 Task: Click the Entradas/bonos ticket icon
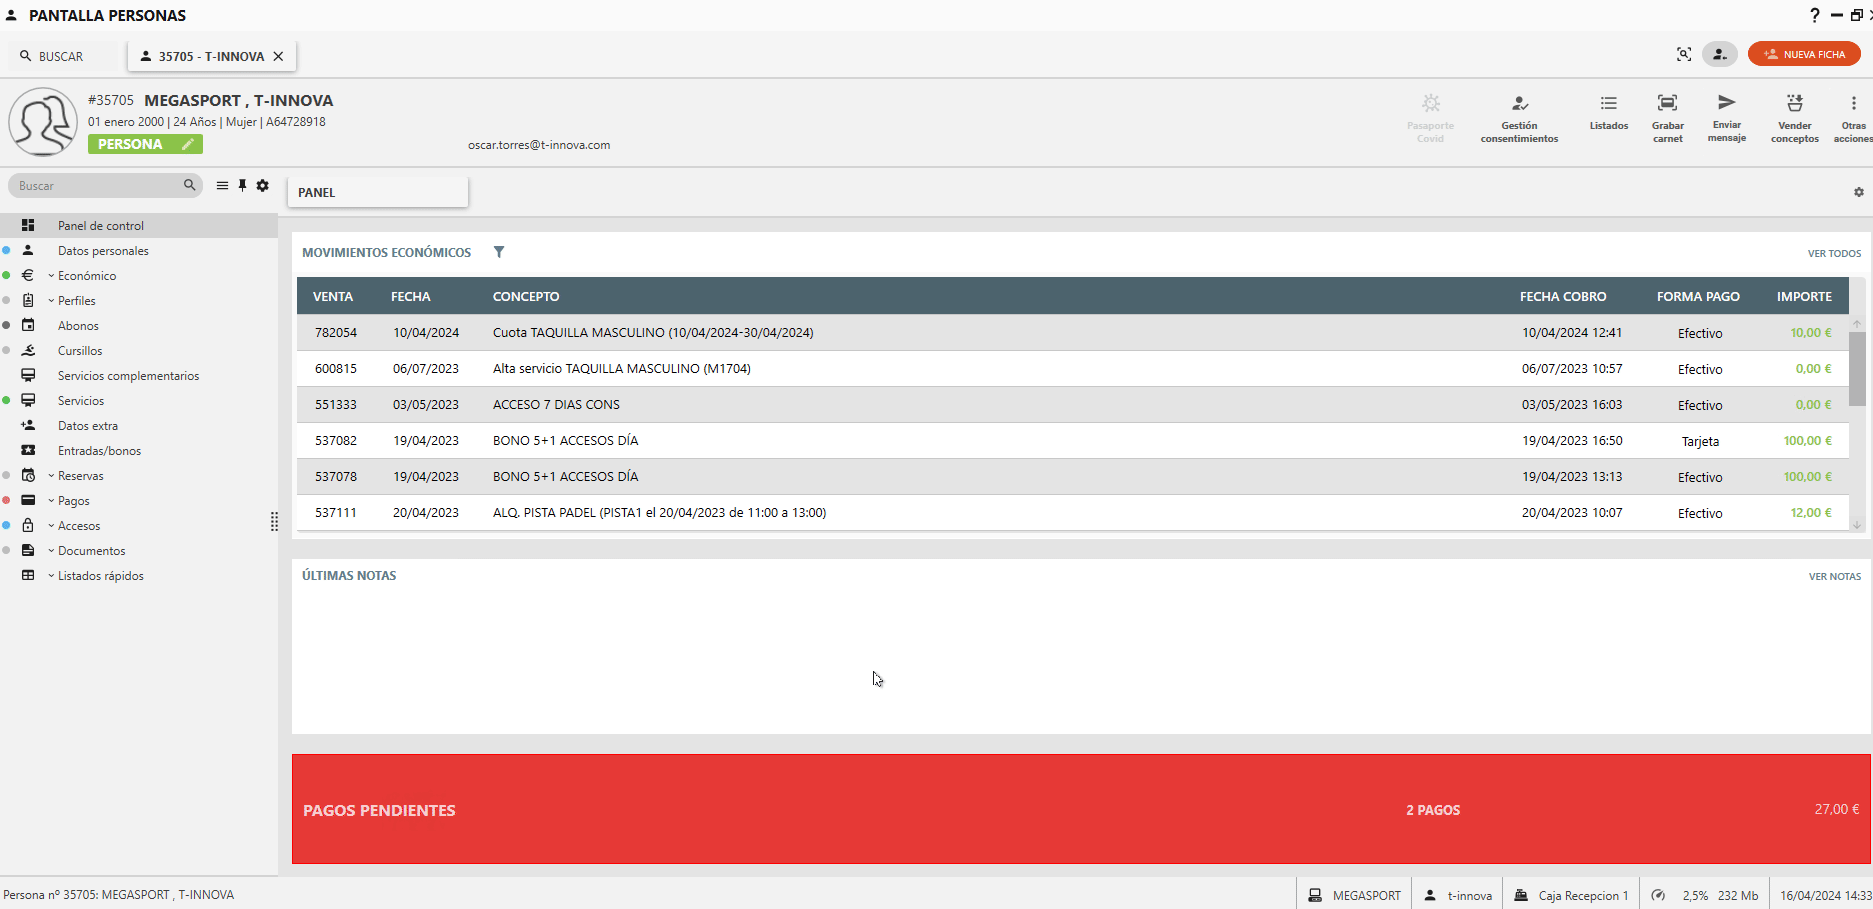(28, 450)
